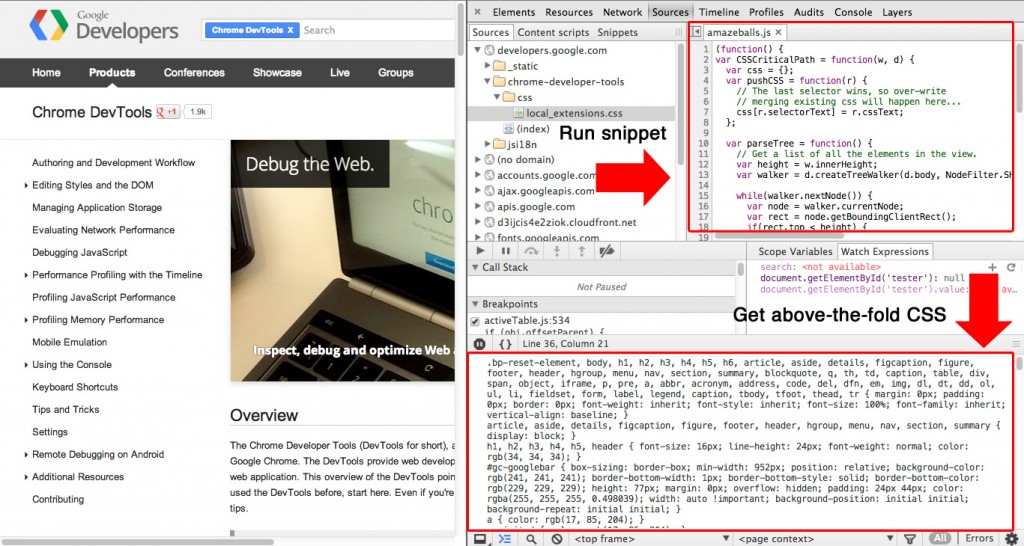This screenshot has width=1024, height=546.
Task: Click the deactivate breakpoints icon
Action: tap(606, 251)
